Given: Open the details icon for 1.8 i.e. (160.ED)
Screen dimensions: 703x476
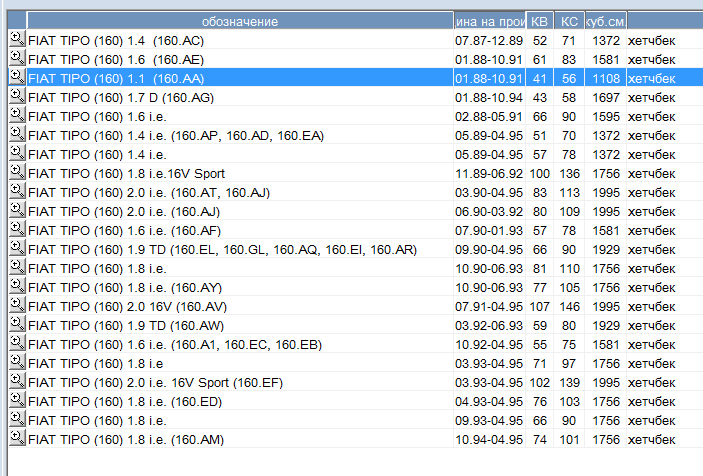Looking at the screenshot, I should [16, 401].
